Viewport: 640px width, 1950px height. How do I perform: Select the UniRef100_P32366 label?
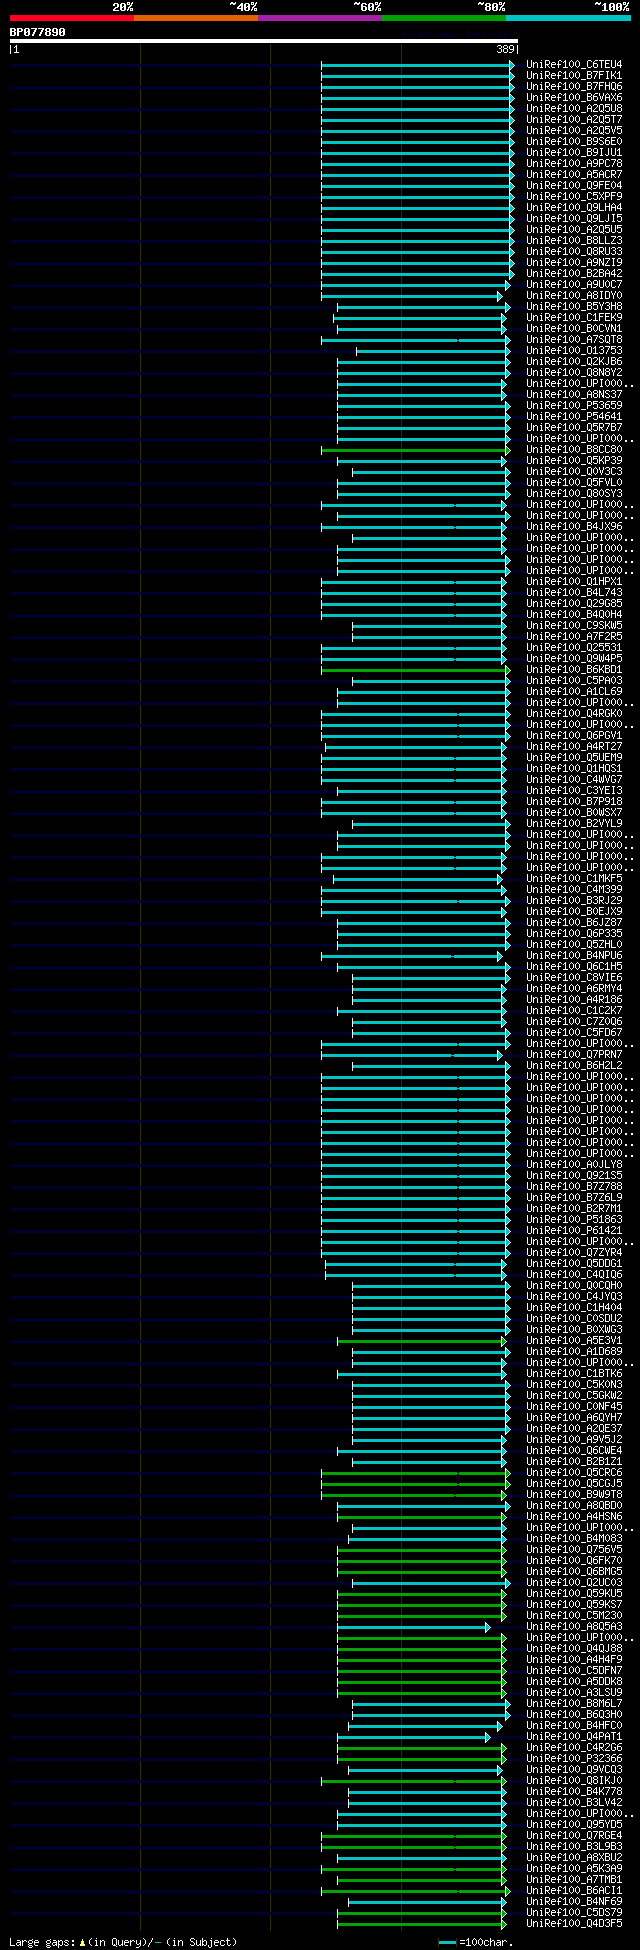pos(574,1759)
